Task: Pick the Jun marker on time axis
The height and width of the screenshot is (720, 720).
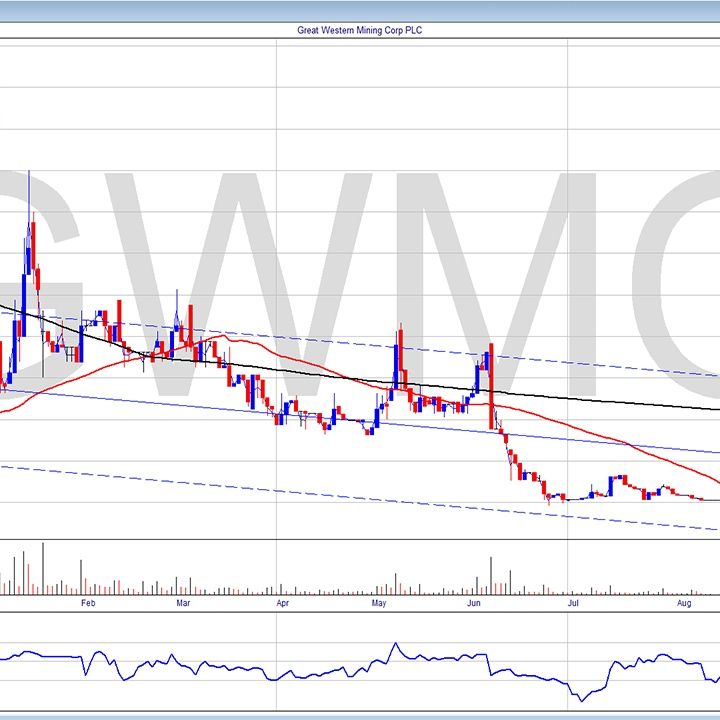Action: coord(475,604)
